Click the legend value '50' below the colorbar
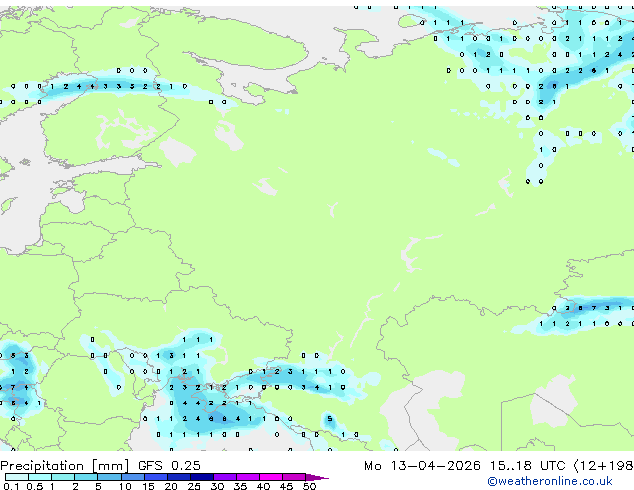Screen dimensions: 634x490 click(309, 486)
